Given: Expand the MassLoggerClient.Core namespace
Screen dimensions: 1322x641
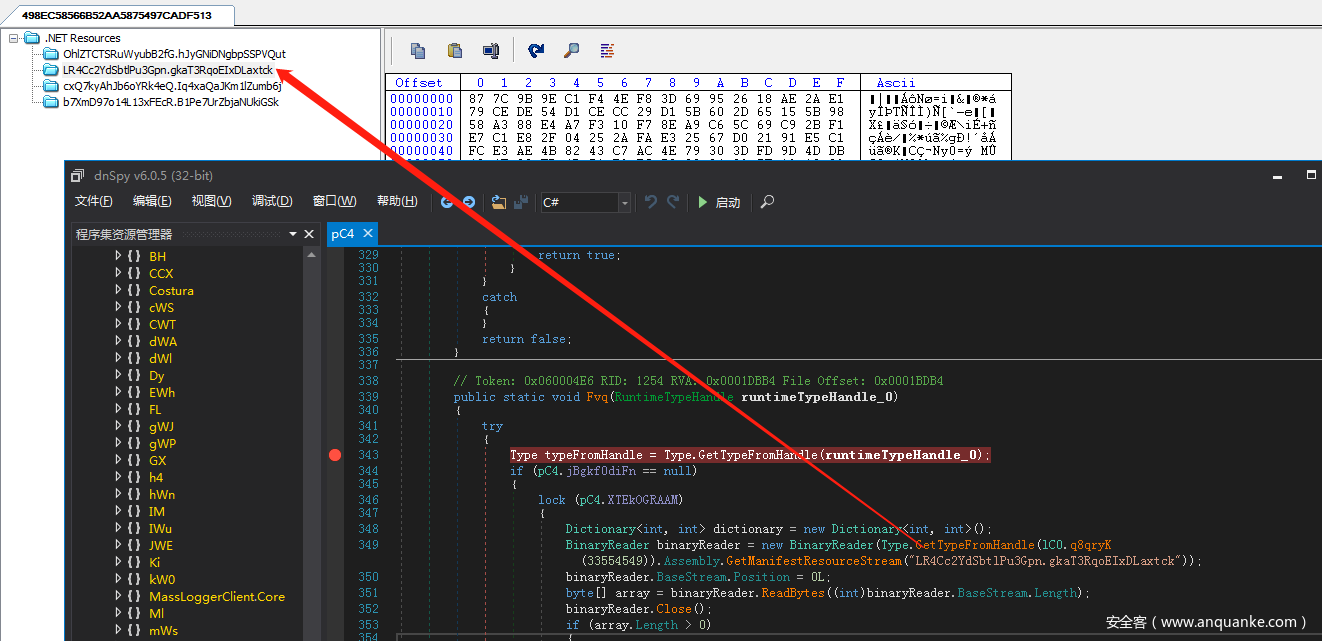Looking at the screenshot, I should [119, 597].
